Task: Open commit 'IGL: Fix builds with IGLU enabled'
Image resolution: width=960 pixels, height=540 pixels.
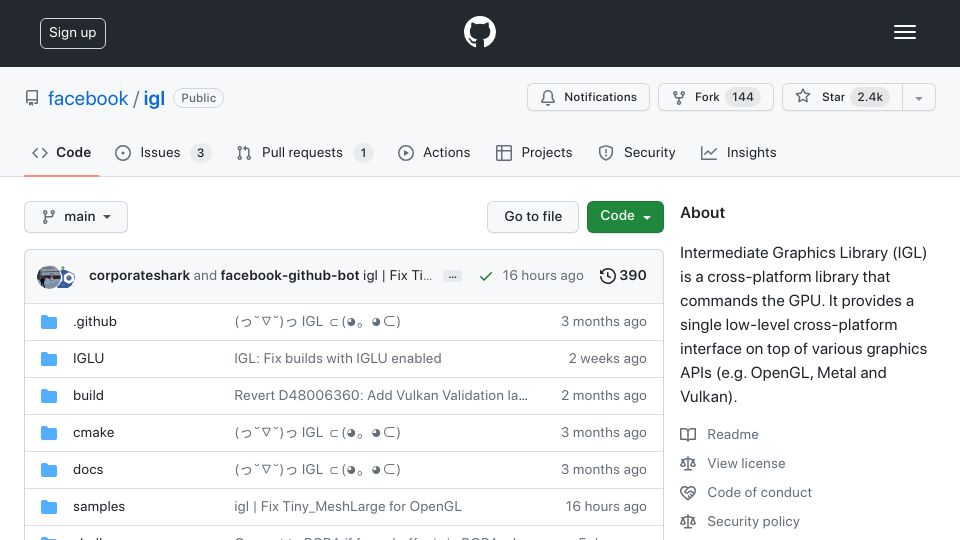Action: [x=337, y=358]
